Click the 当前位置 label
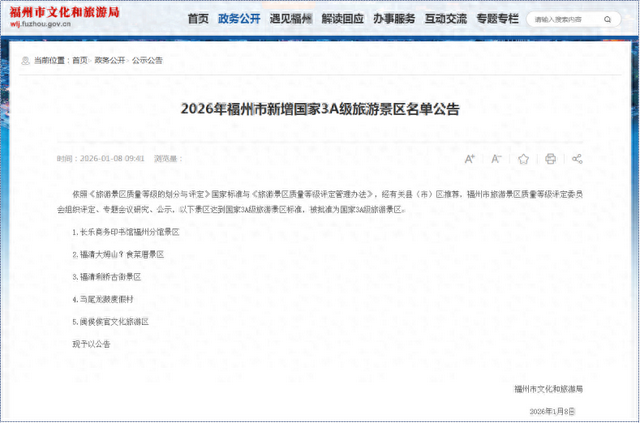The height and width of the screenshot is (423, 640). (51, 61)
